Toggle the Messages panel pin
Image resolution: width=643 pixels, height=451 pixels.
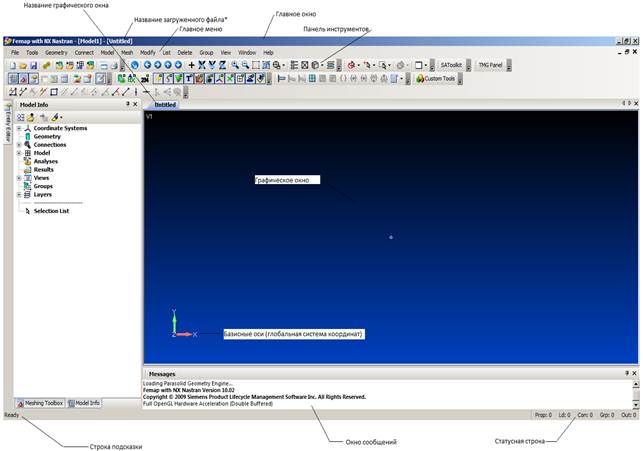(x=627, y=373)
